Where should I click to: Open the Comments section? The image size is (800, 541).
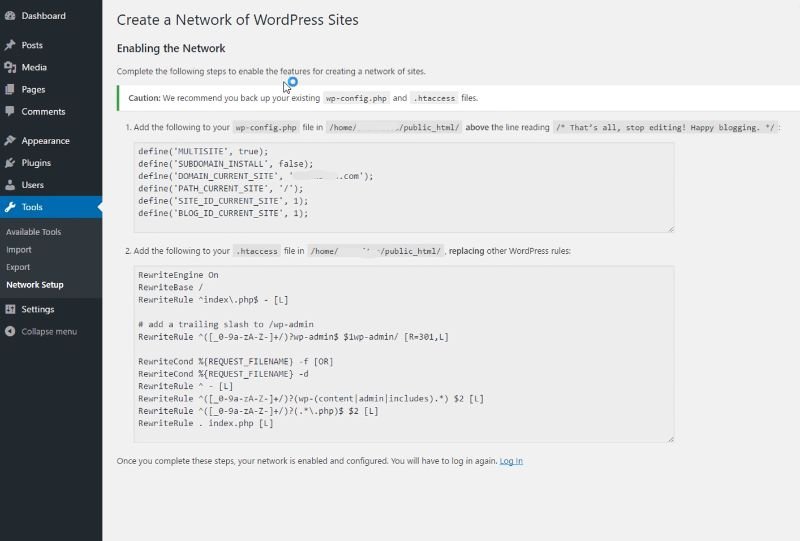[43, 111]
